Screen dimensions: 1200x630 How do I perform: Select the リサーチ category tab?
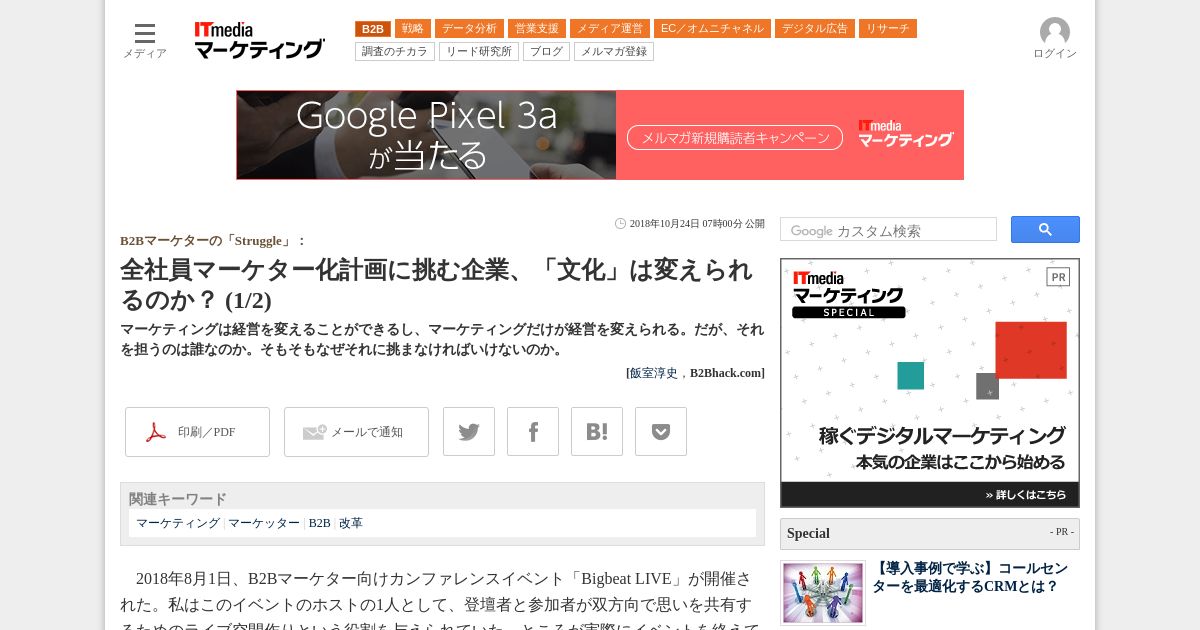(888, 29)
